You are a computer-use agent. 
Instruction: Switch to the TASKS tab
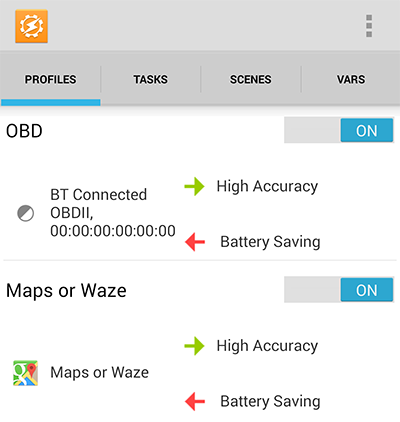click(151, 79)
